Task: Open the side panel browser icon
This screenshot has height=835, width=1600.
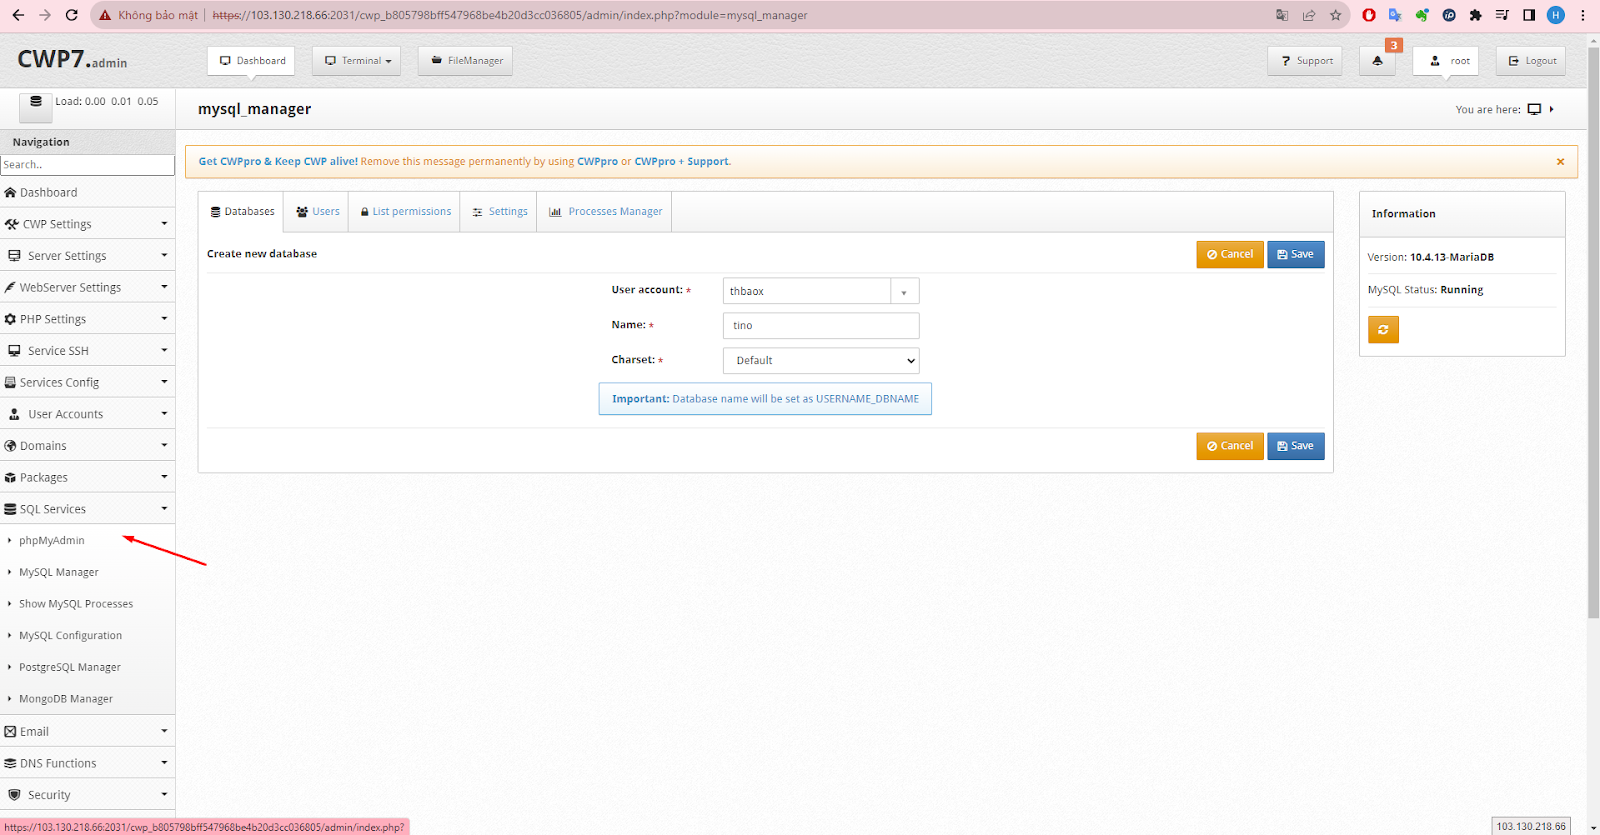Action: coord(1529,15)
